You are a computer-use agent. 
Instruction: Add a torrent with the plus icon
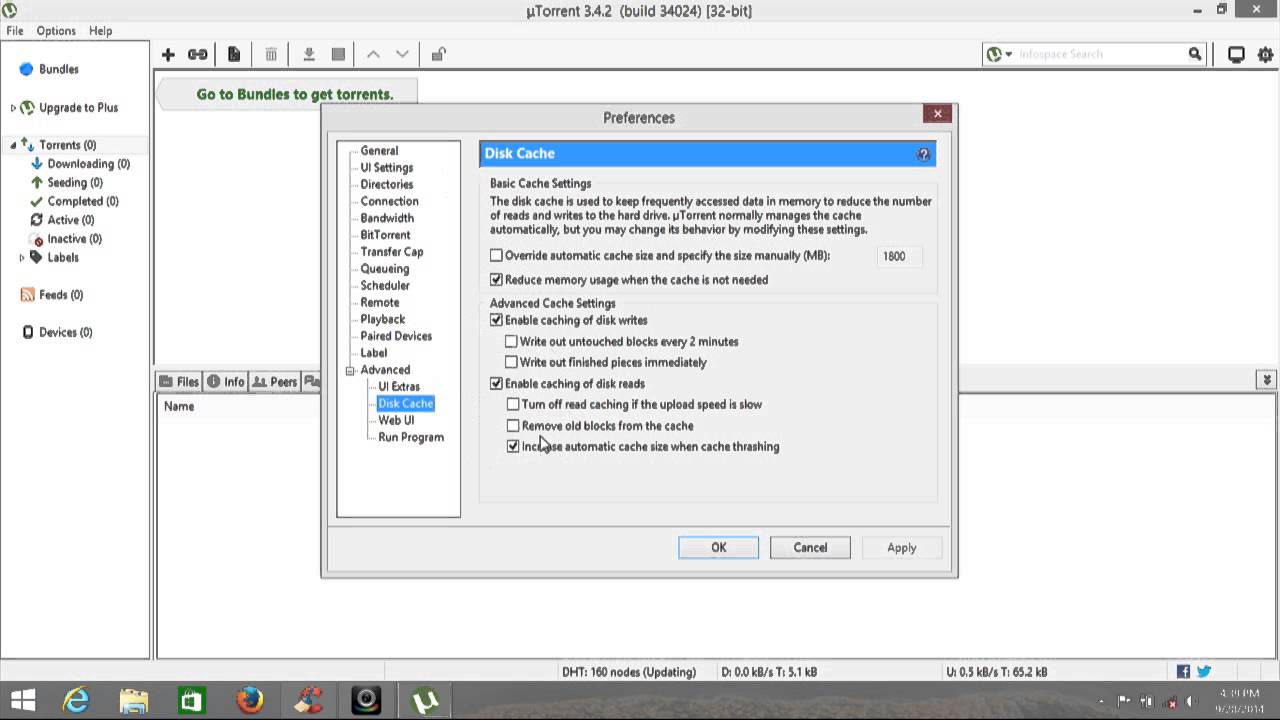168,54
